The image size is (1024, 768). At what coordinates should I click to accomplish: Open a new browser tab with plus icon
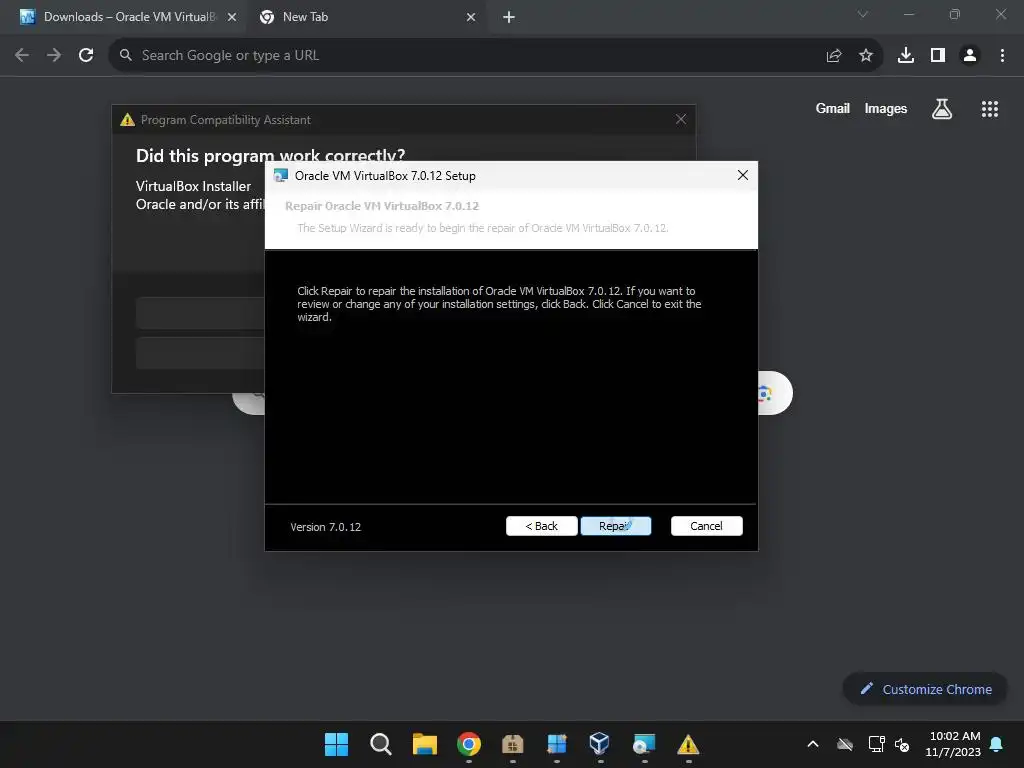pyautogui.click(x=509, y=18)
